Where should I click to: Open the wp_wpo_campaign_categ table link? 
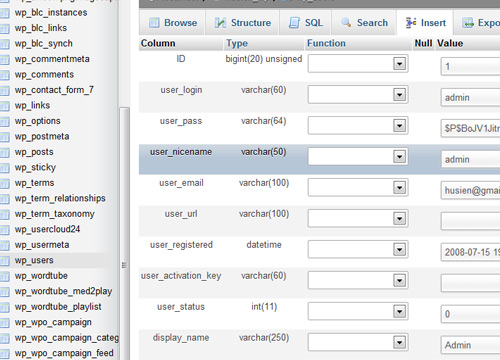click(67, 338)
